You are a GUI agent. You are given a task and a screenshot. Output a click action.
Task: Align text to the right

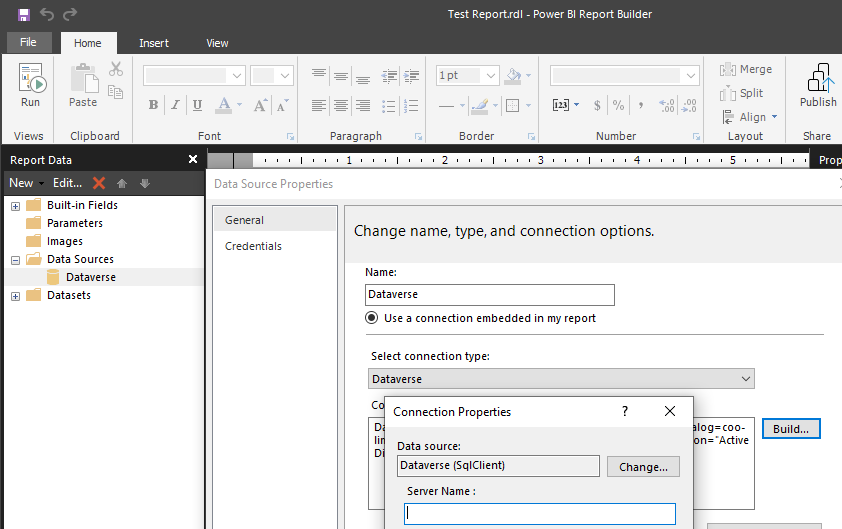point(364,105)
